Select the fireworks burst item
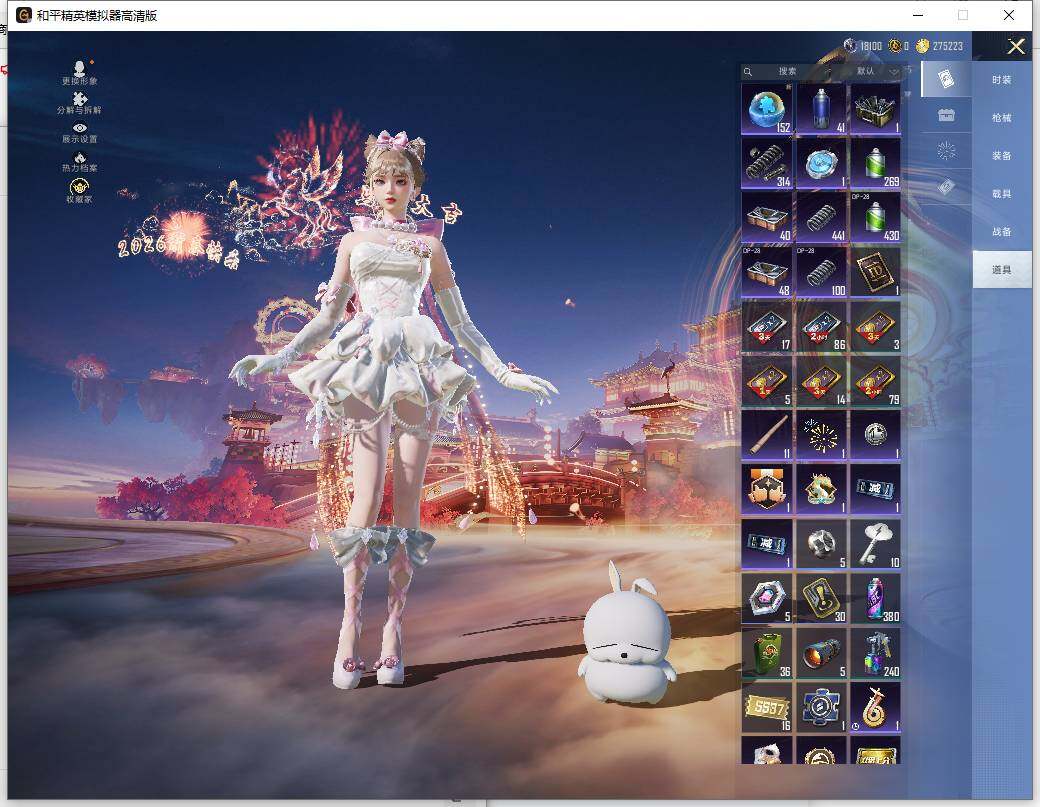The height and width of the screenshot is (807, 1040). (821, 435)
